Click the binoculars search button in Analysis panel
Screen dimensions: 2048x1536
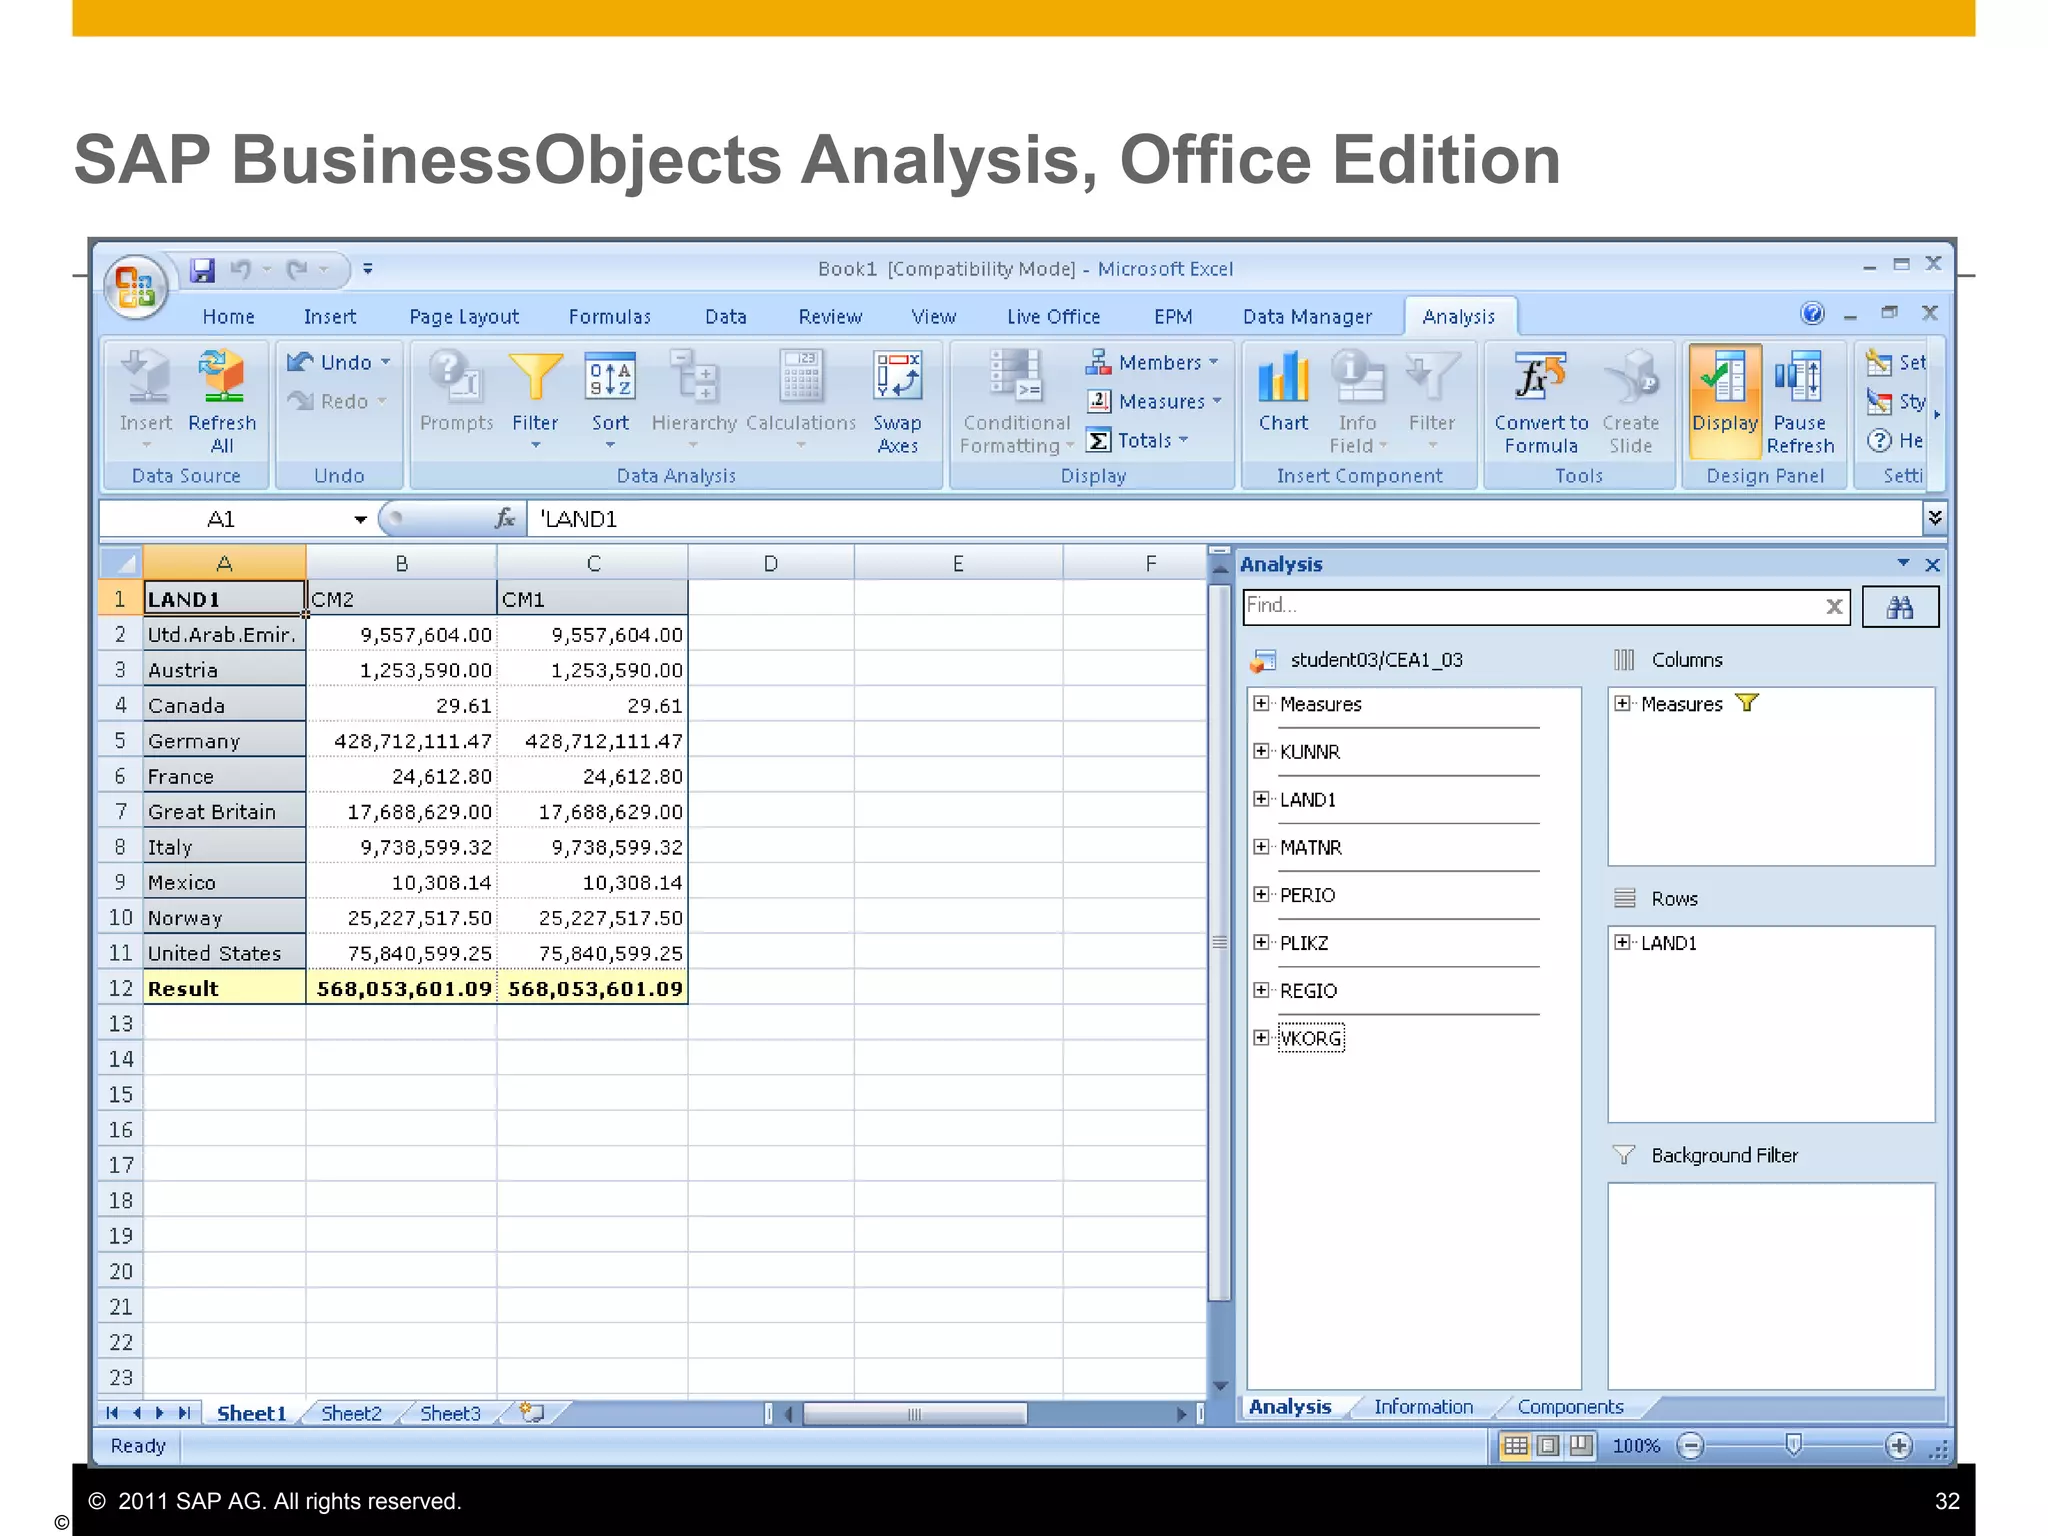click(x=1900, y=607)
